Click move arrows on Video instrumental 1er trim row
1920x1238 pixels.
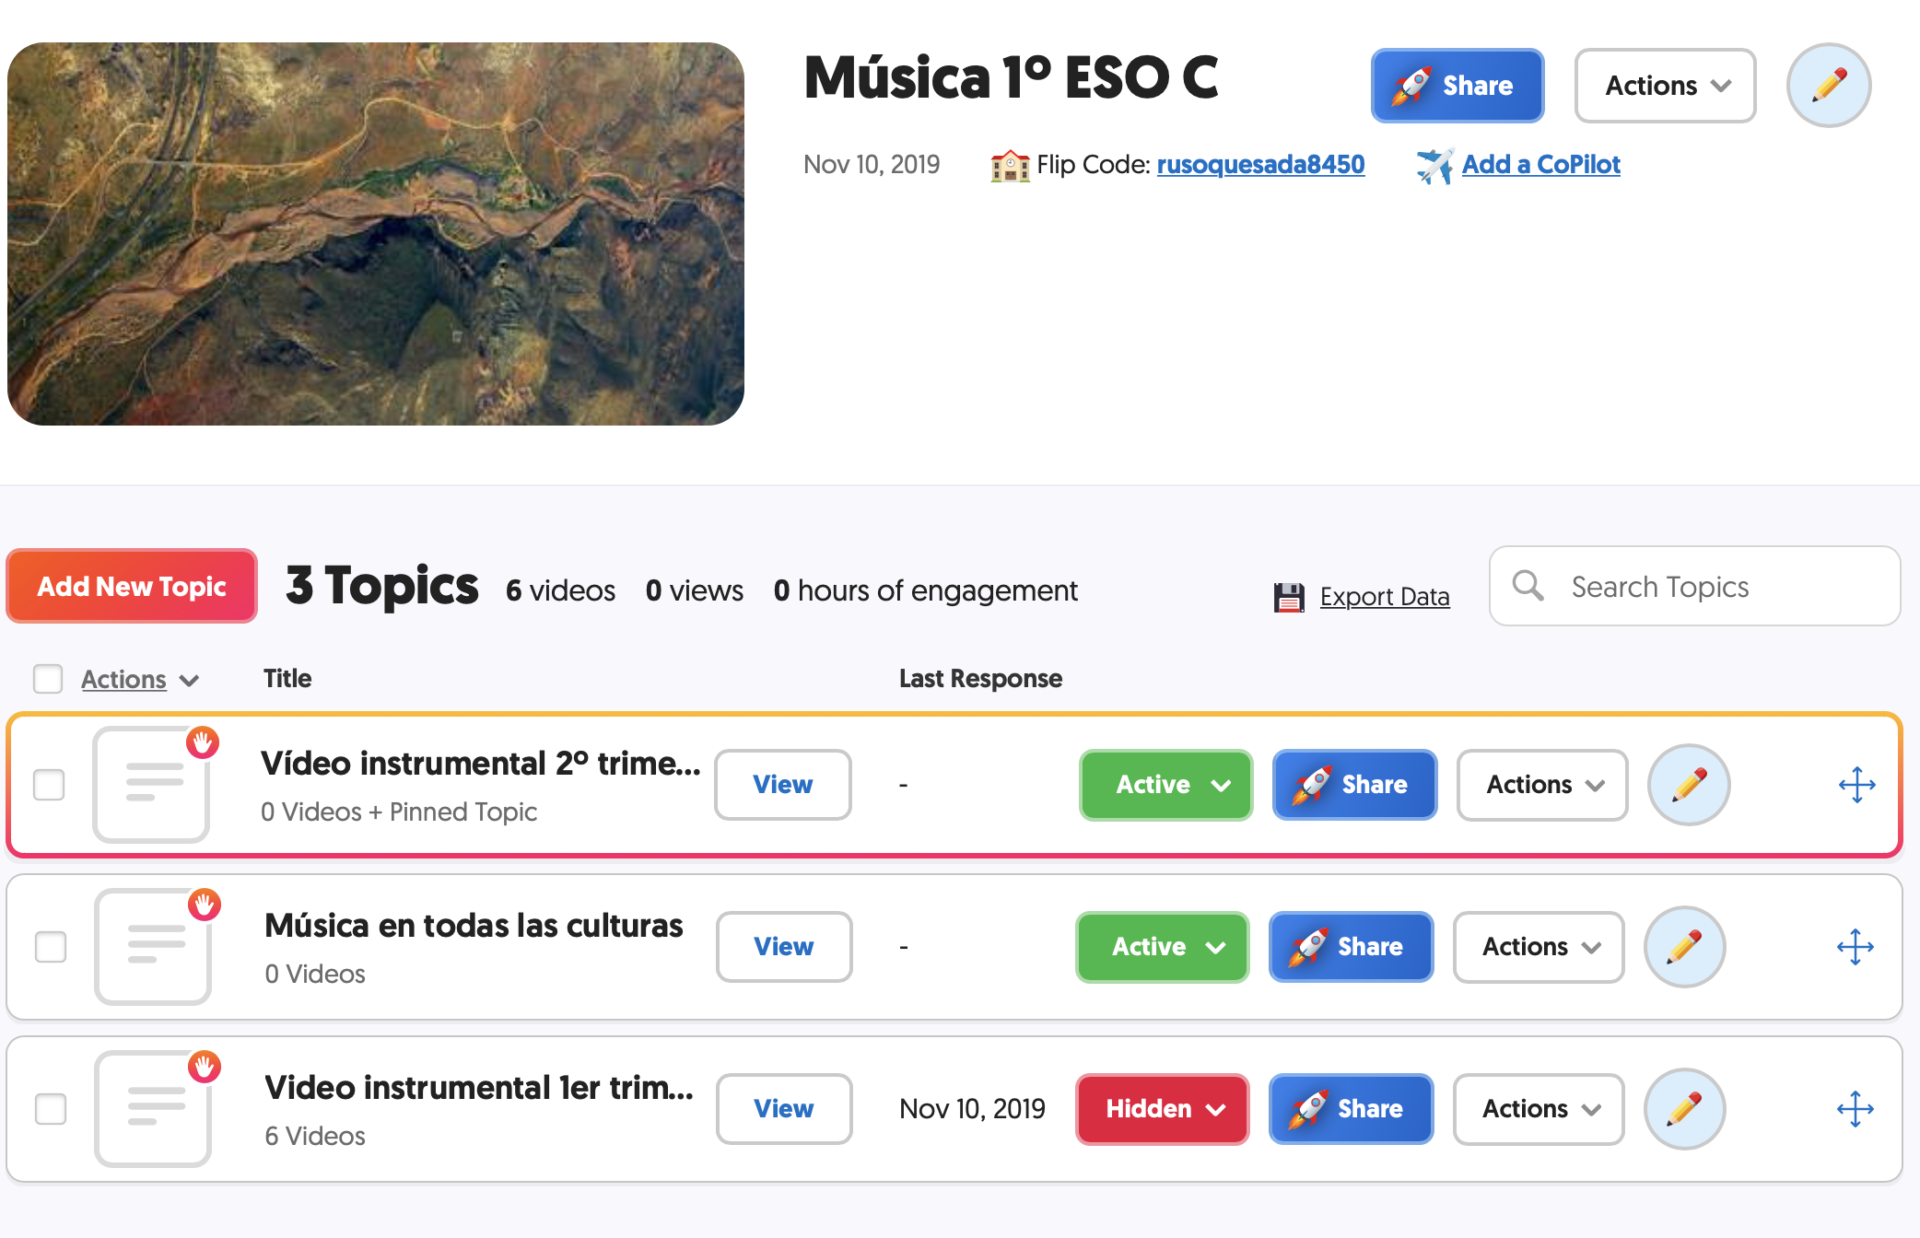[1855, 1108]
